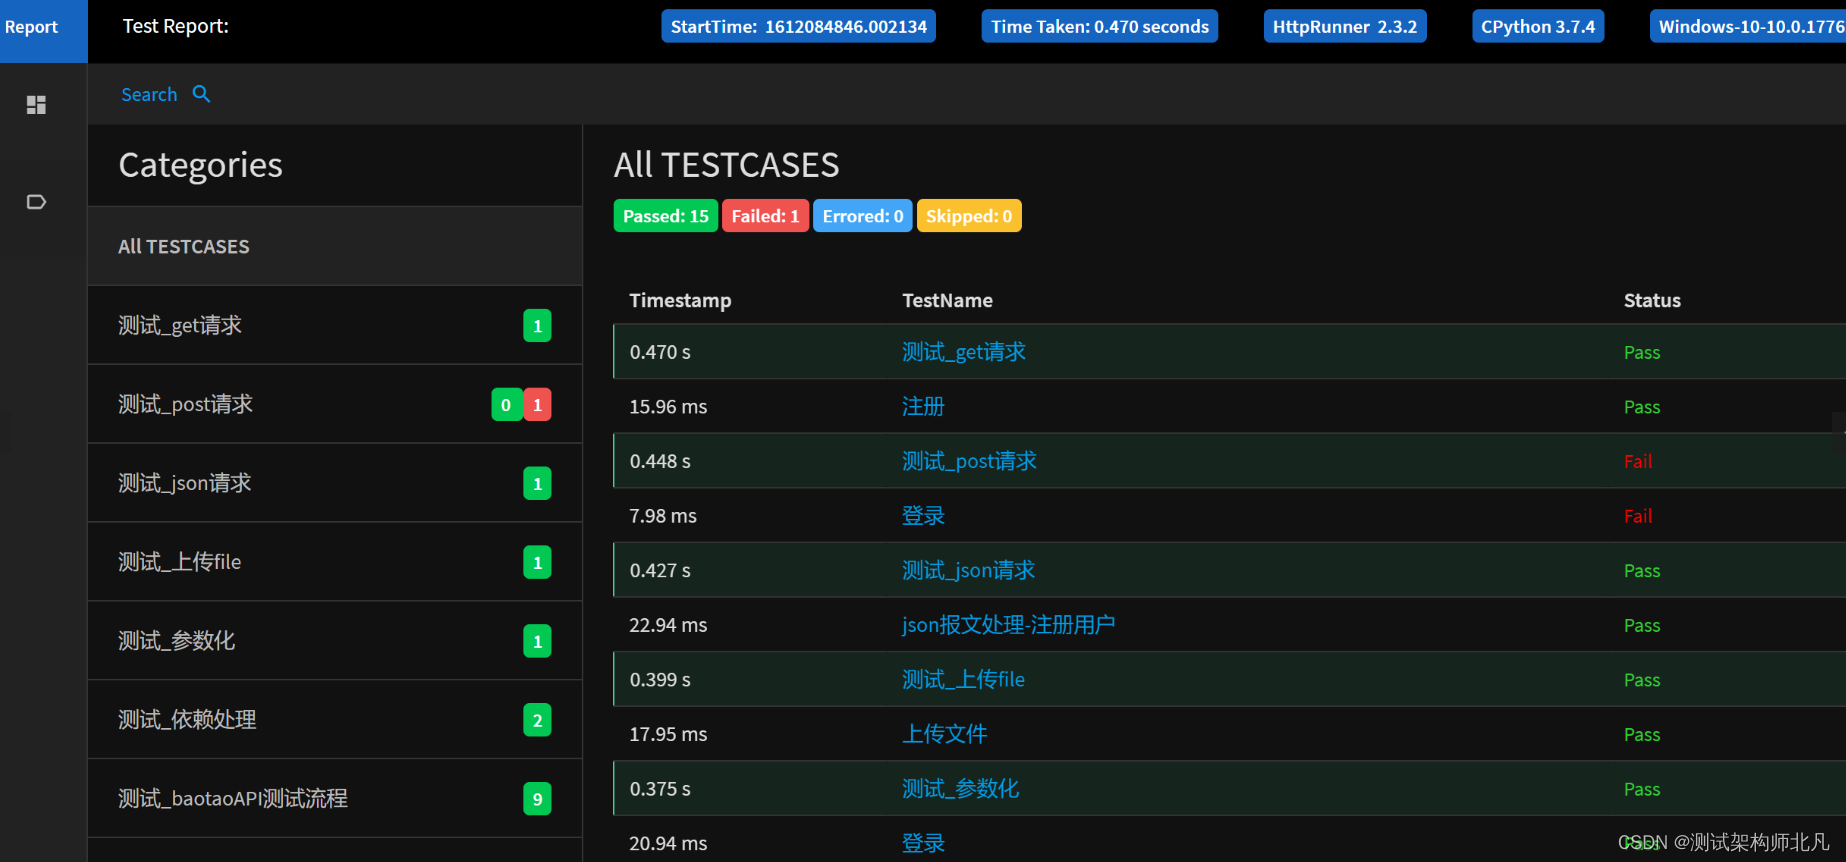Click the TestName column header
The image size is (1846, 862).
point(948,301)
